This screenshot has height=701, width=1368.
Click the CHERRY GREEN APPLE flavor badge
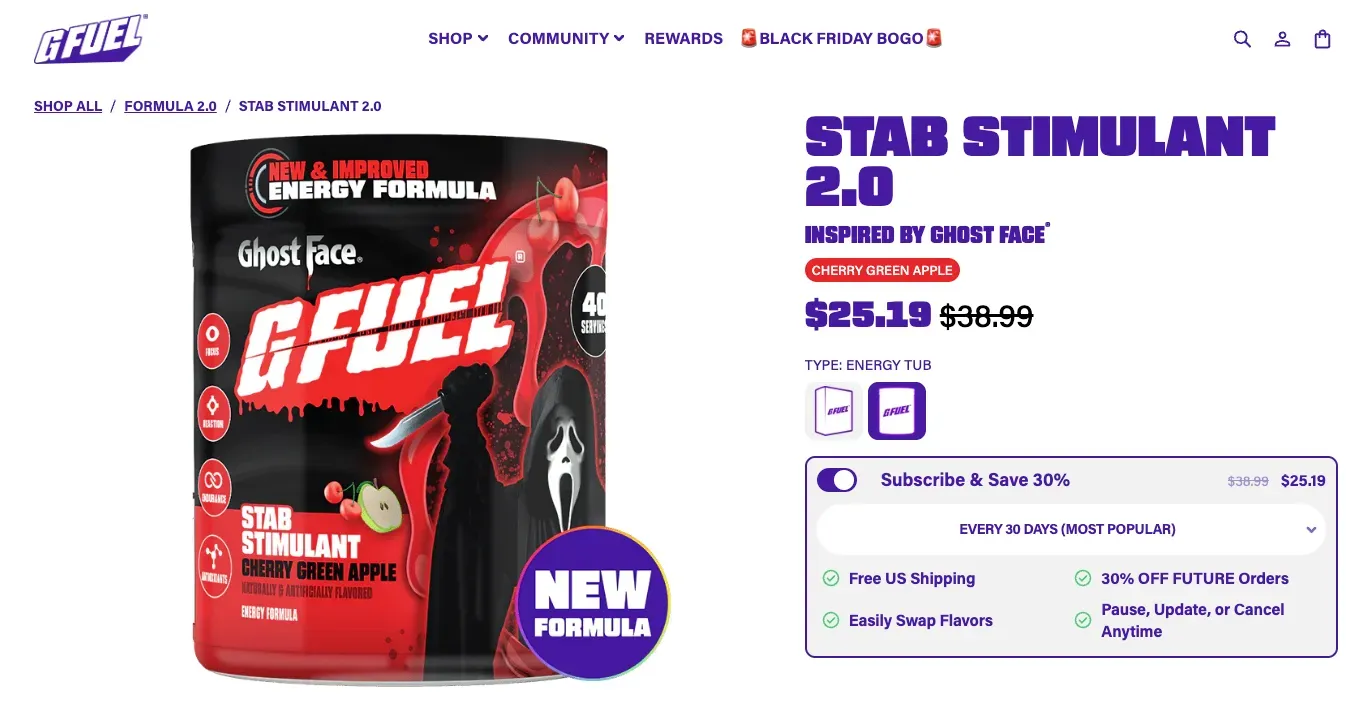point(882,269)
